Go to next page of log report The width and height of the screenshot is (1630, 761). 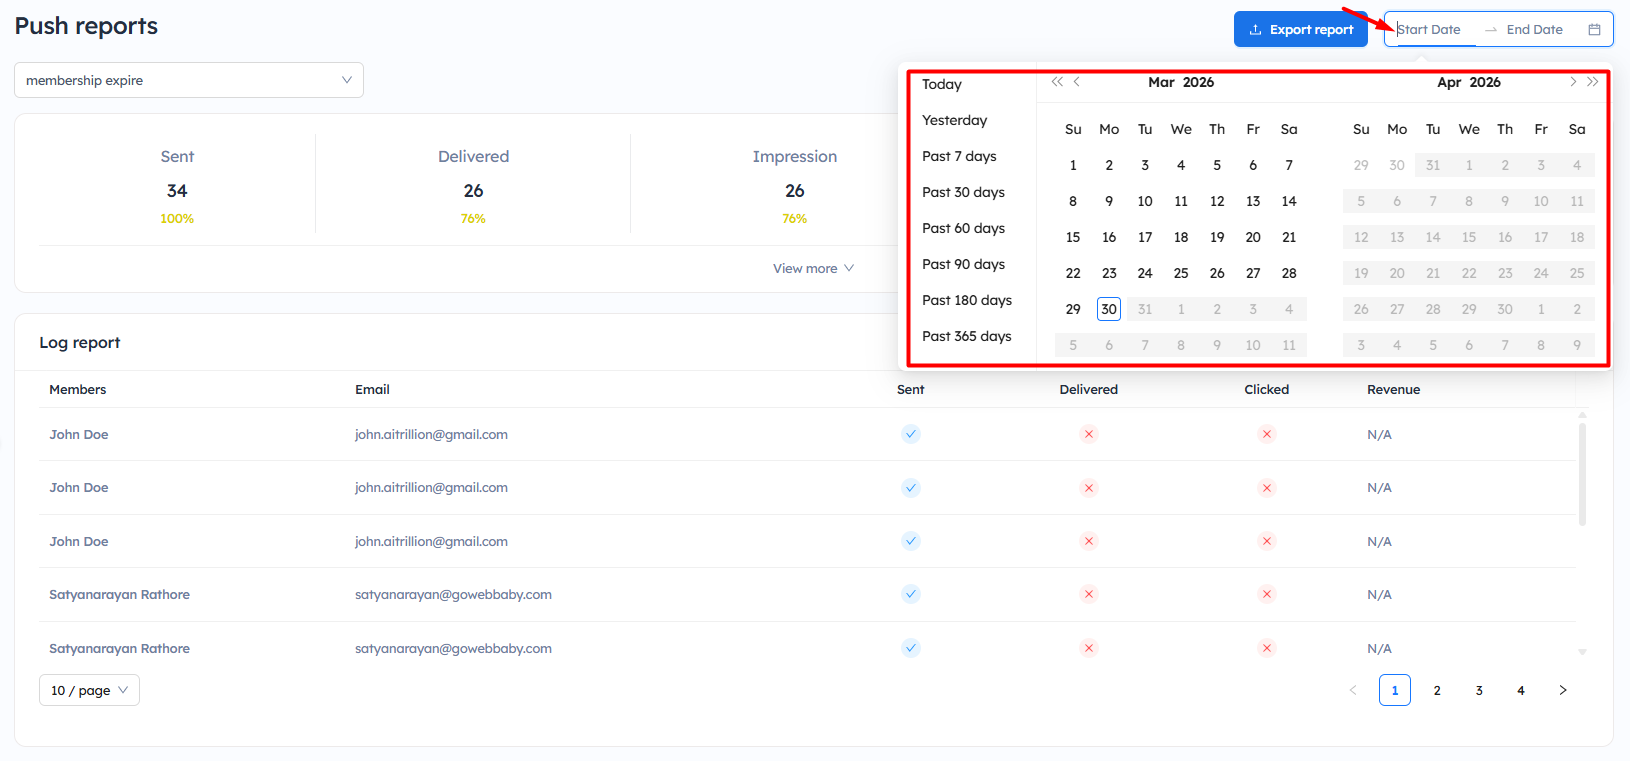(1563, 690)
